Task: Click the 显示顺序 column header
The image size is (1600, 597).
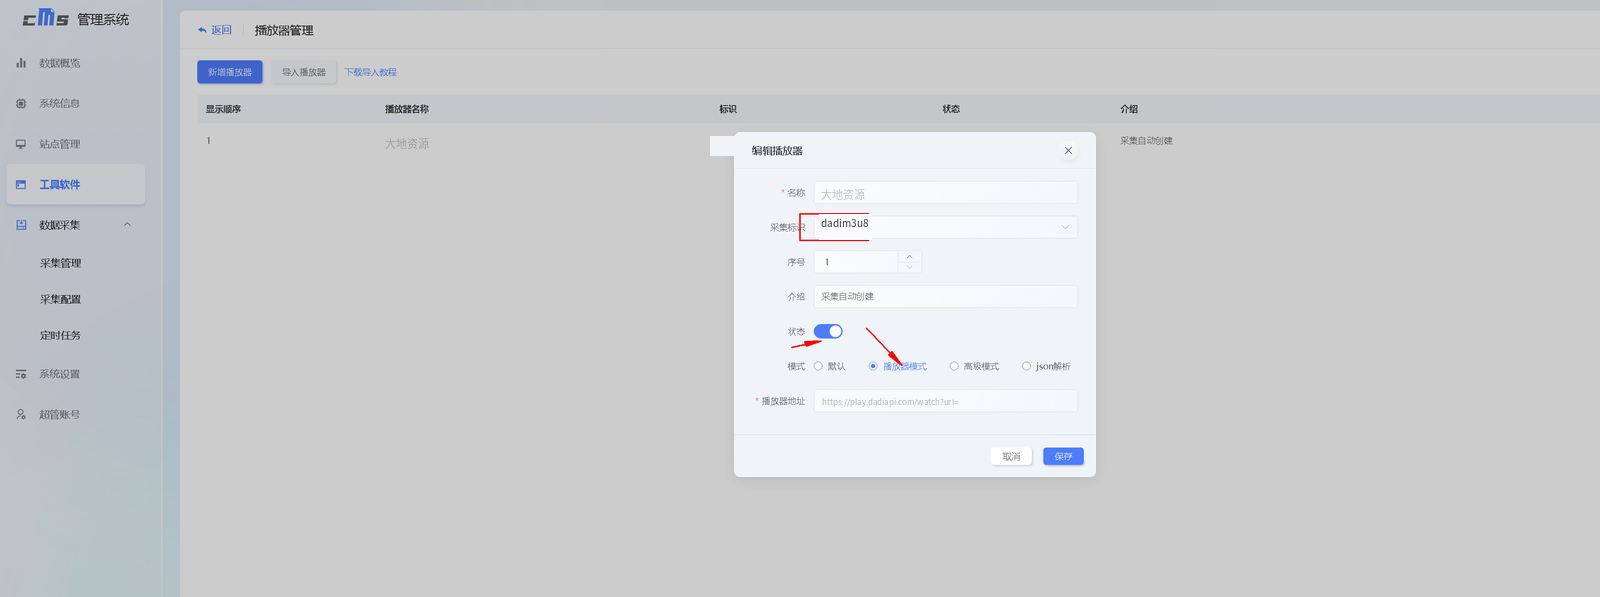Action: [223, 109]
